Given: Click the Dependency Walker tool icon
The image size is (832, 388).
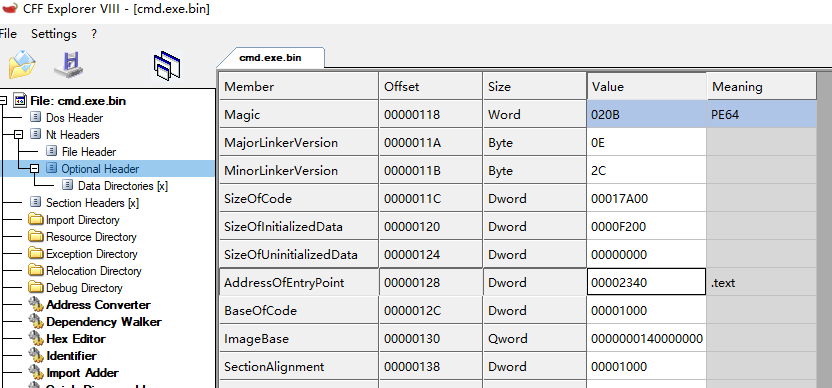Looking at the screenshot, I should (x=36, y=322).
